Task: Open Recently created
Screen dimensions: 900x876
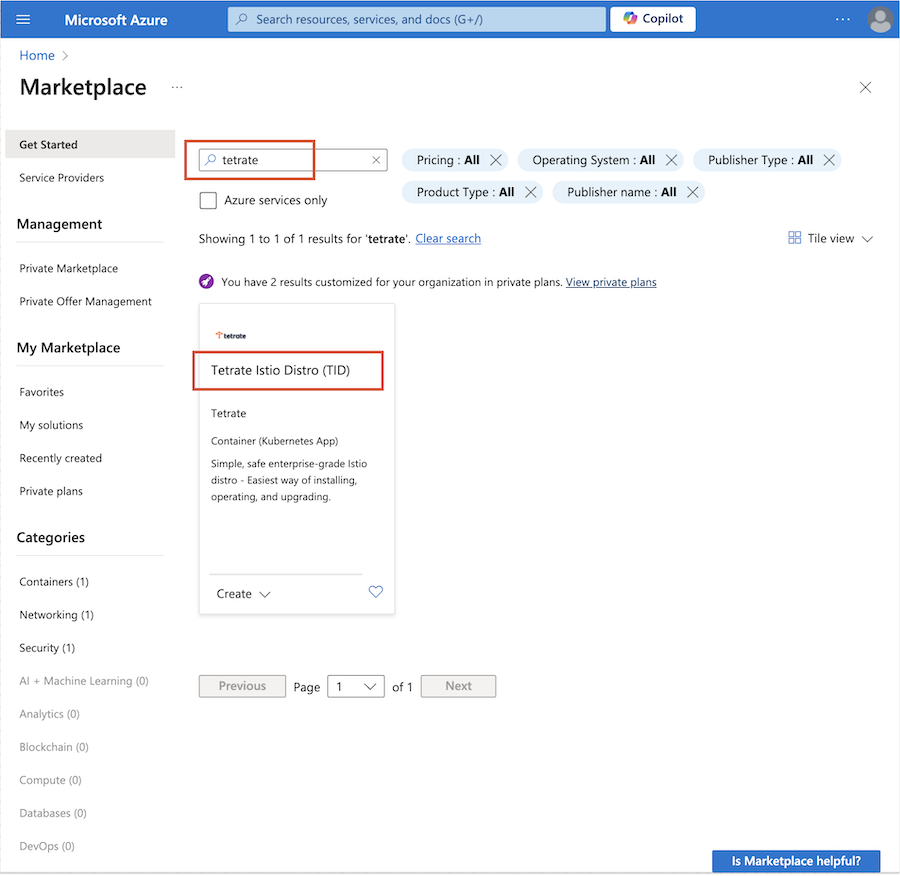Action: [60, 459]
